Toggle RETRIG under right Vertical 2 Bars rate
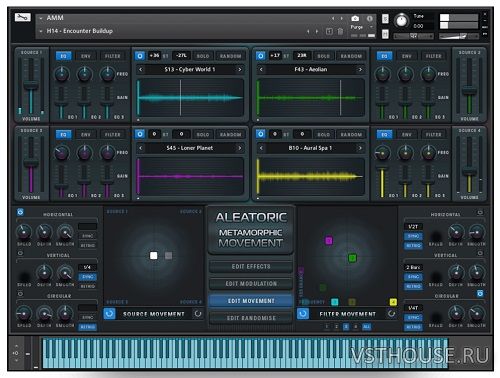This screenshot has width=500, height=378. (x=413, y=286)
